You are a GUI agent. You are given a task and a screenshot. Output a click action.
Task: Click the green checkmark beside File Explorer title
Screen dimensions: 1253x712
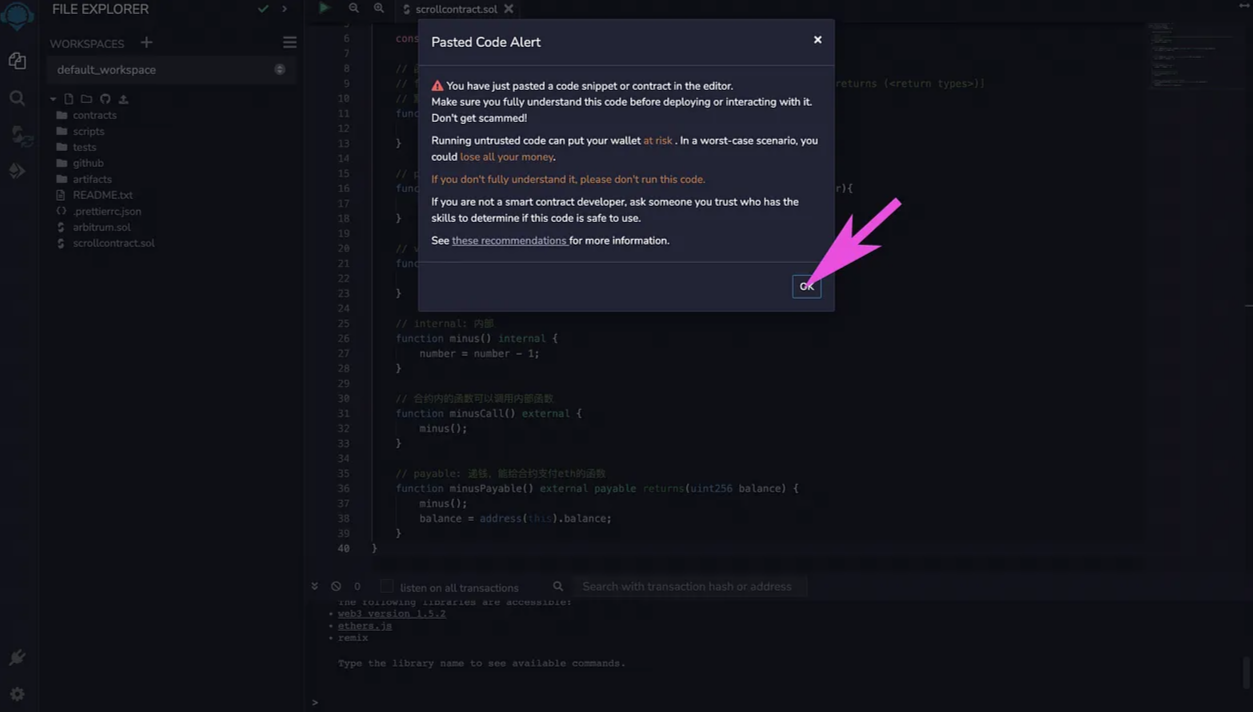[x=263, y=9]
